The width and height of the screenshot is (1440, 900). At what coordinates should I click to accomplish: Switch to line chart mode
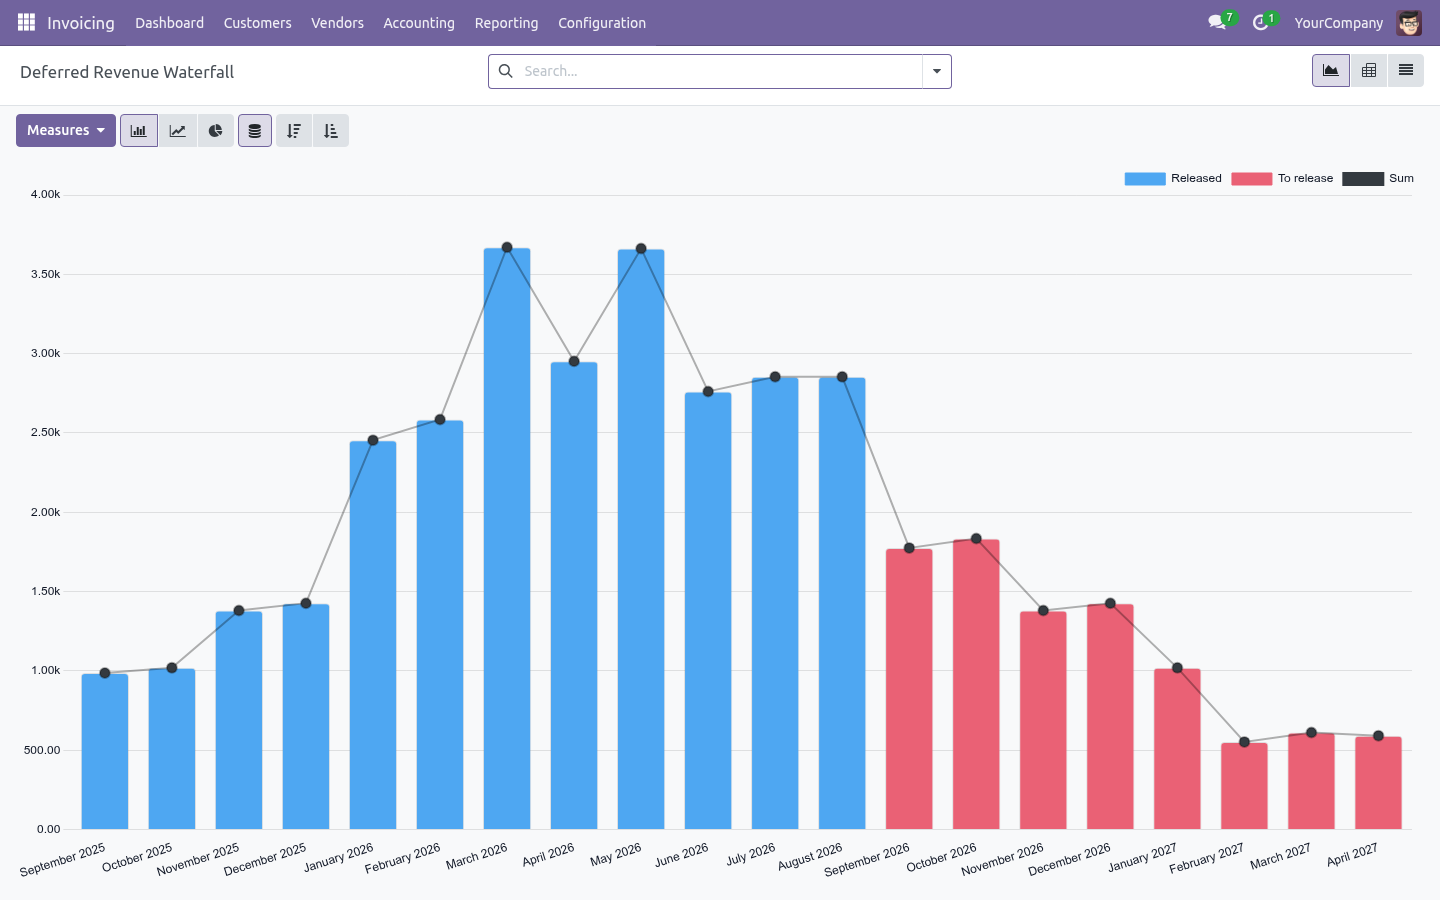click(x=177, y=131)
